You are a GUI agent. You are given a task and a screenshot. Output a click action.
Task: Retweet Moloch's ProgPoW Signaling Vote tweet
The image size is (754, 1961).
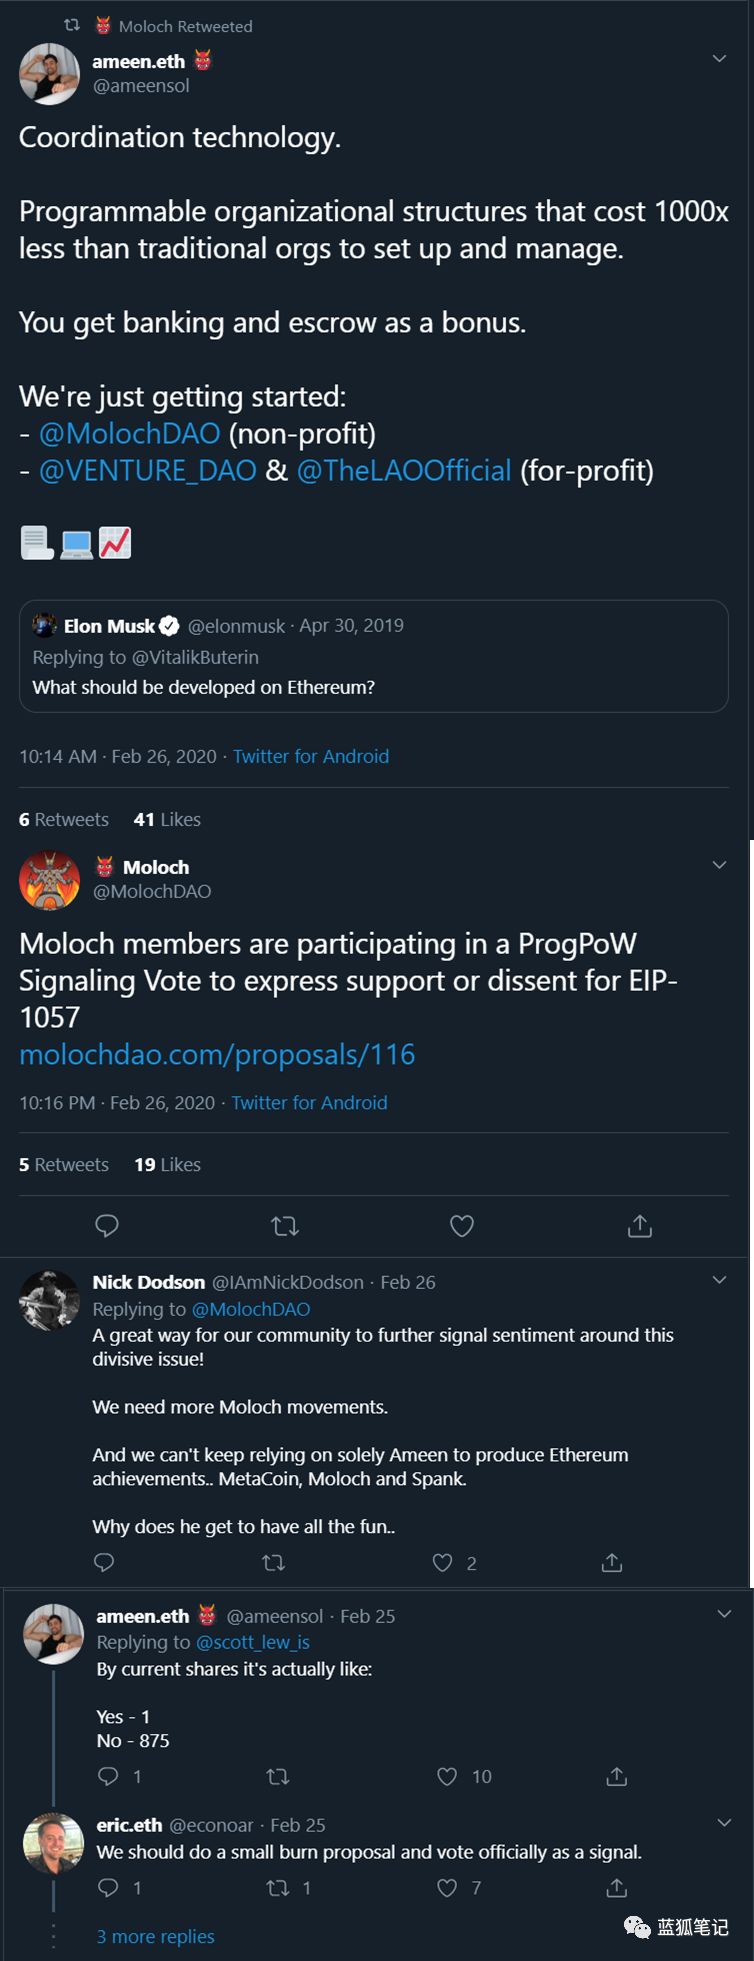click(285, 1226)
